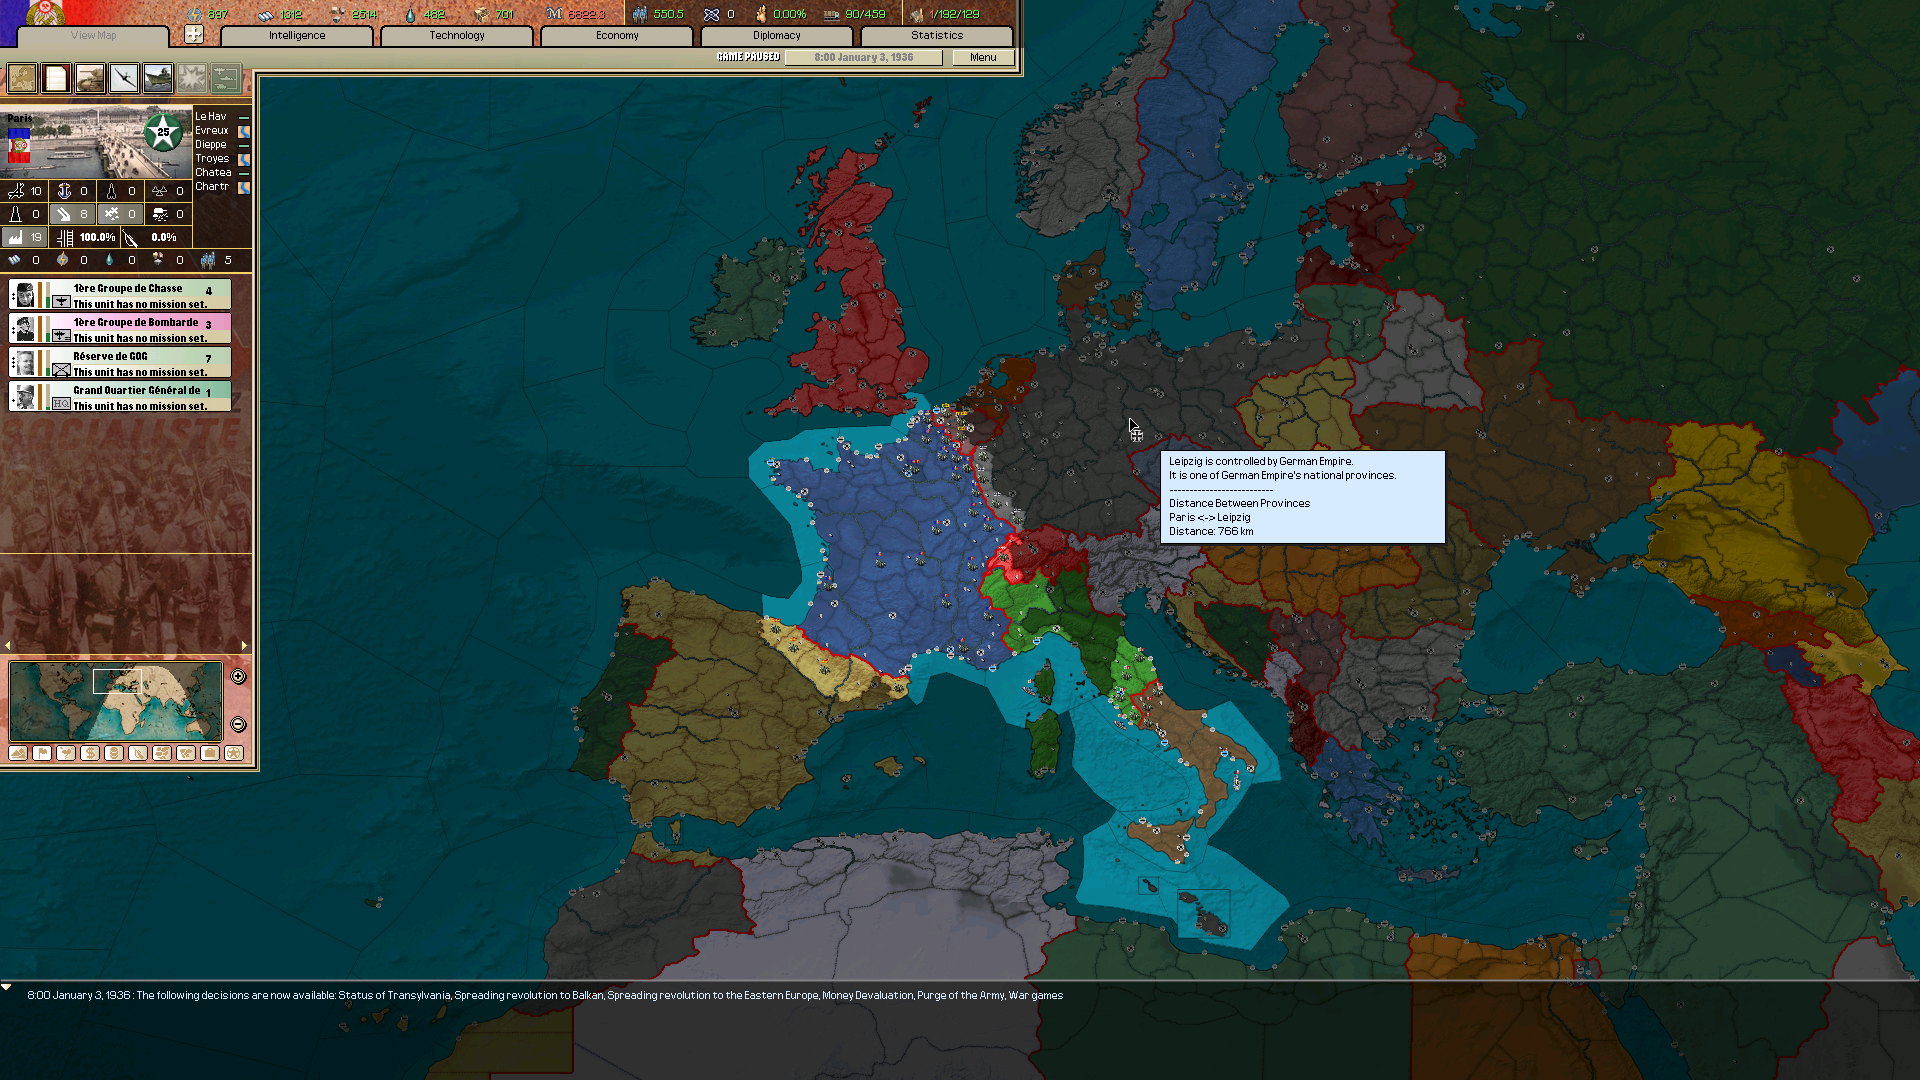
Task: Select the Europe map overview icon
Action: pos(22,78)
